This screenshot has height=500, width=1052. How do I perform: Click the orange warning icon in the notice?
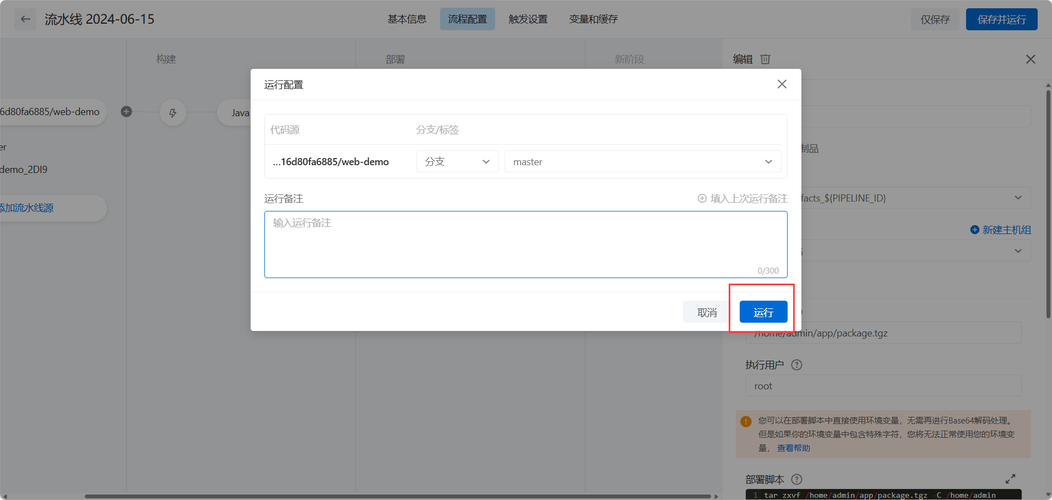[x=746, y=421]
